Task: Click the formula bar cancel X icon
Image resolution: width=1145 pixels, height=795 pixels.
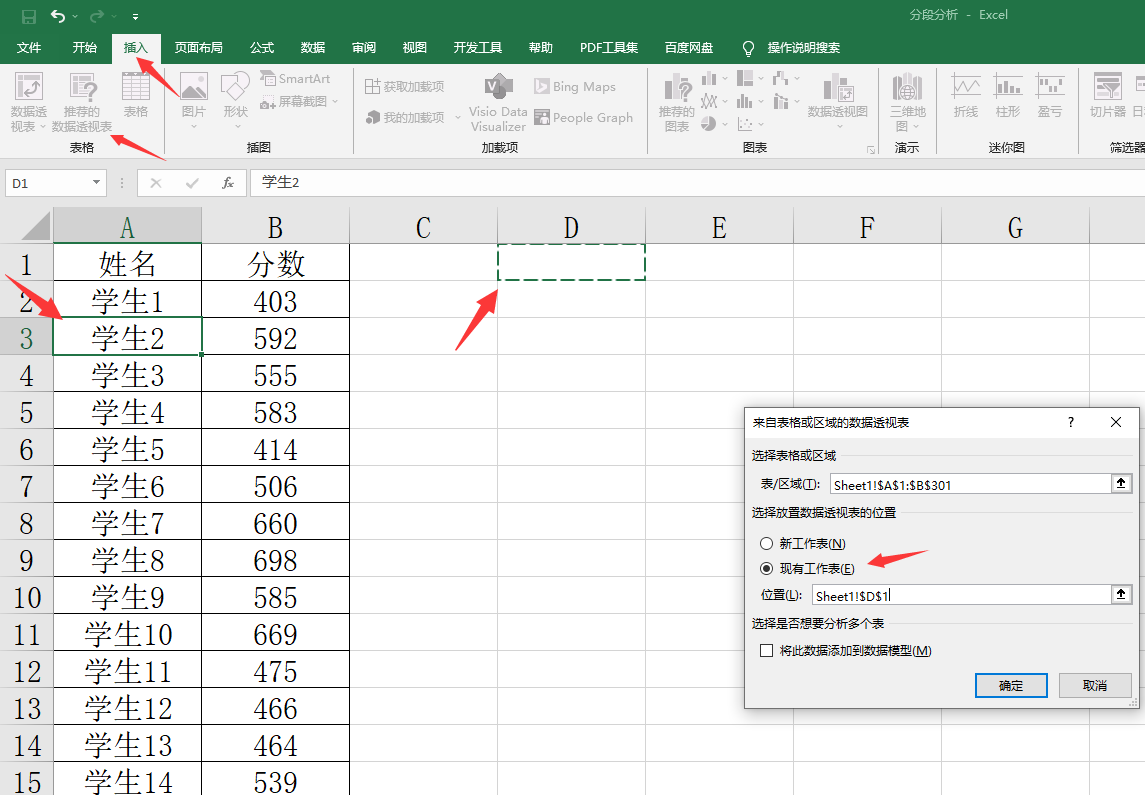Action: click(156, 183)
